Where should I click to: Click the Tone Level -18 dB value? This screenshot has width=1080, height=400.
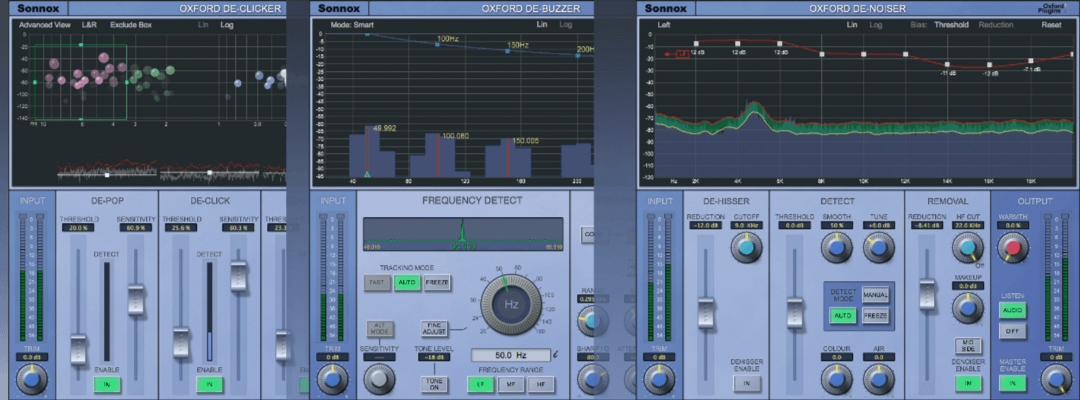tap(434, 358)
